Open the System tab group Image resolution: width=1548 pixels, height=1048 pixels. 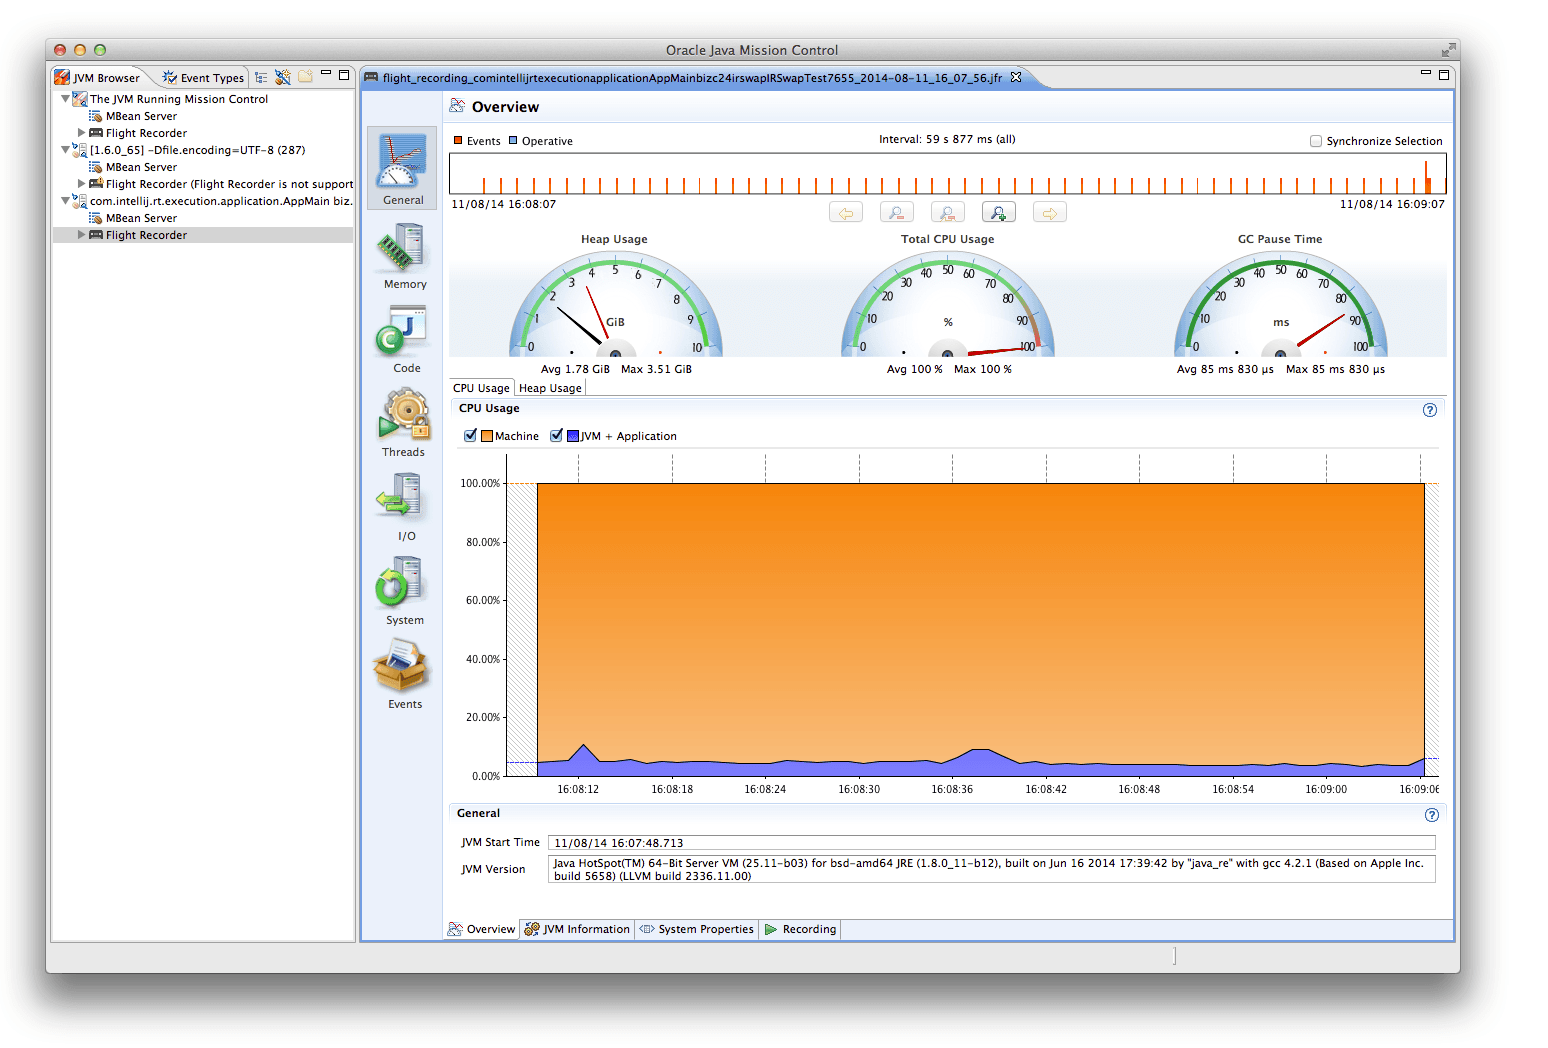402,590
